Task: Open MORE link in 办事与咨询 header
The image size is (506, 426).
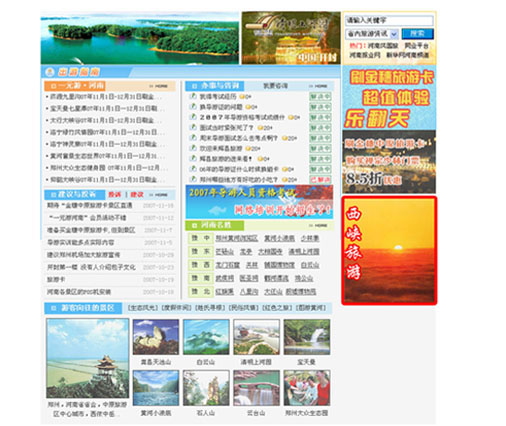Action: coord(318,86)
